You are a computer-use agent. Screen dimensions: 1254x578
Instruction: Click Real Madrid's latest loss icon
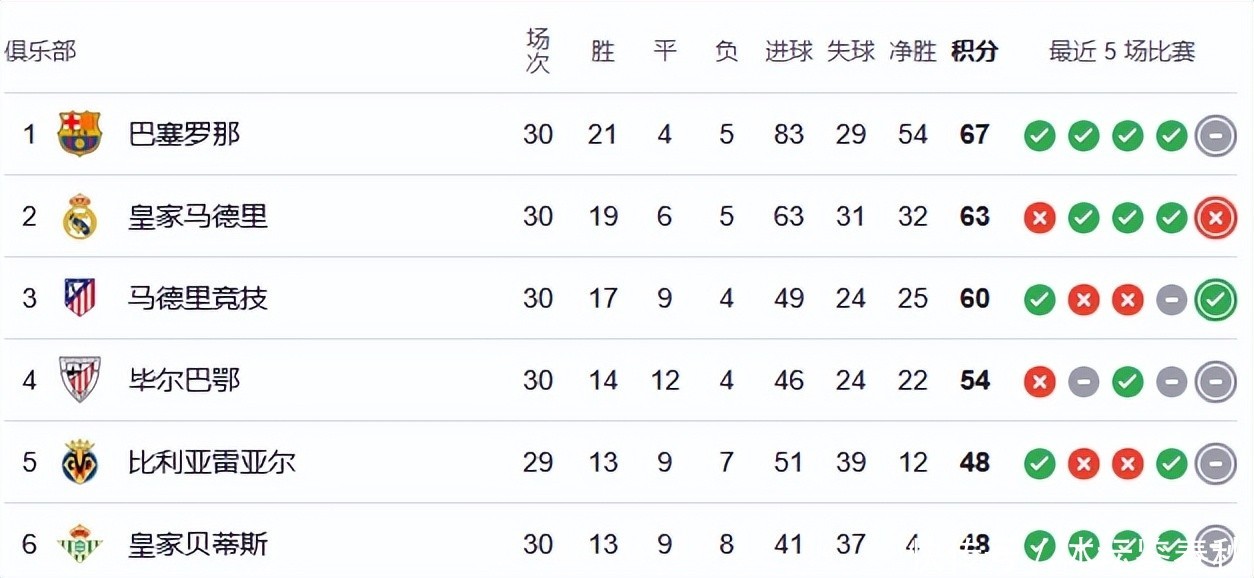[x=1216, y=217]
